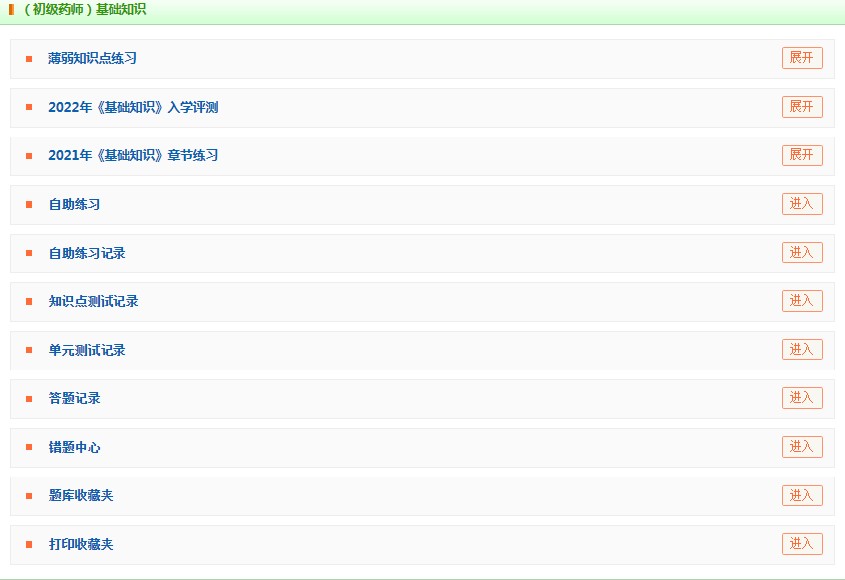The height and width of the screenshot is (580, 845).
Task: Click 进入 button beside 错题中心
Action: (802, 447)
